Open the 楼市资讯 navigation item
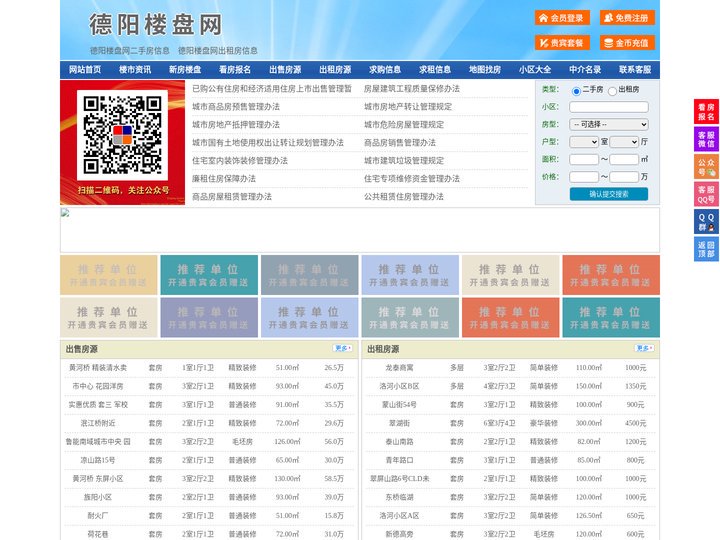Viewport: 720px width, 540px height. pyautogui.click(x=135, y=70)
